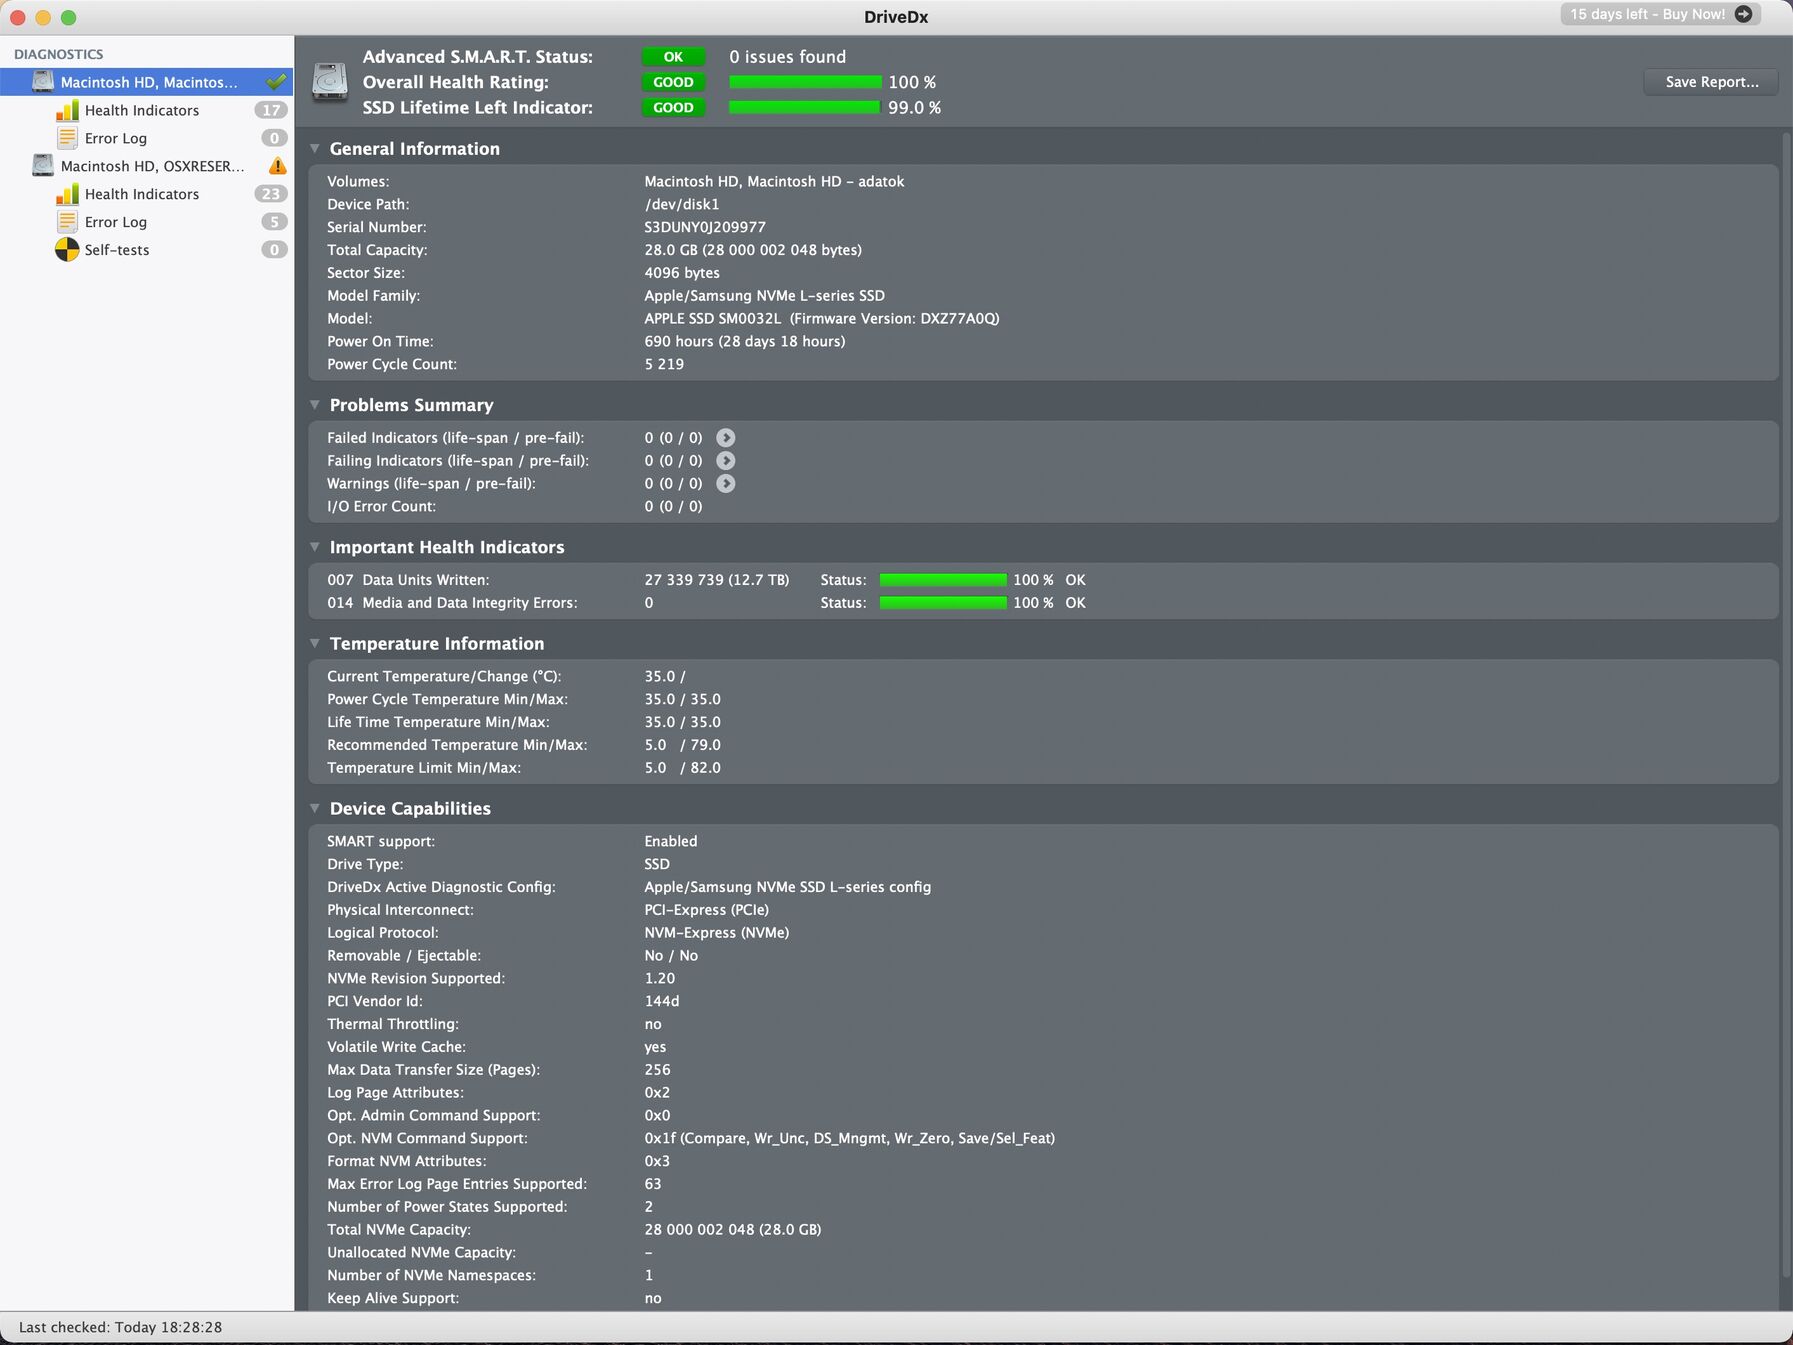Click the notepad icon beside first Error Log
The height and width of the screenshot is (1345, 1793).
click(67, 138)
